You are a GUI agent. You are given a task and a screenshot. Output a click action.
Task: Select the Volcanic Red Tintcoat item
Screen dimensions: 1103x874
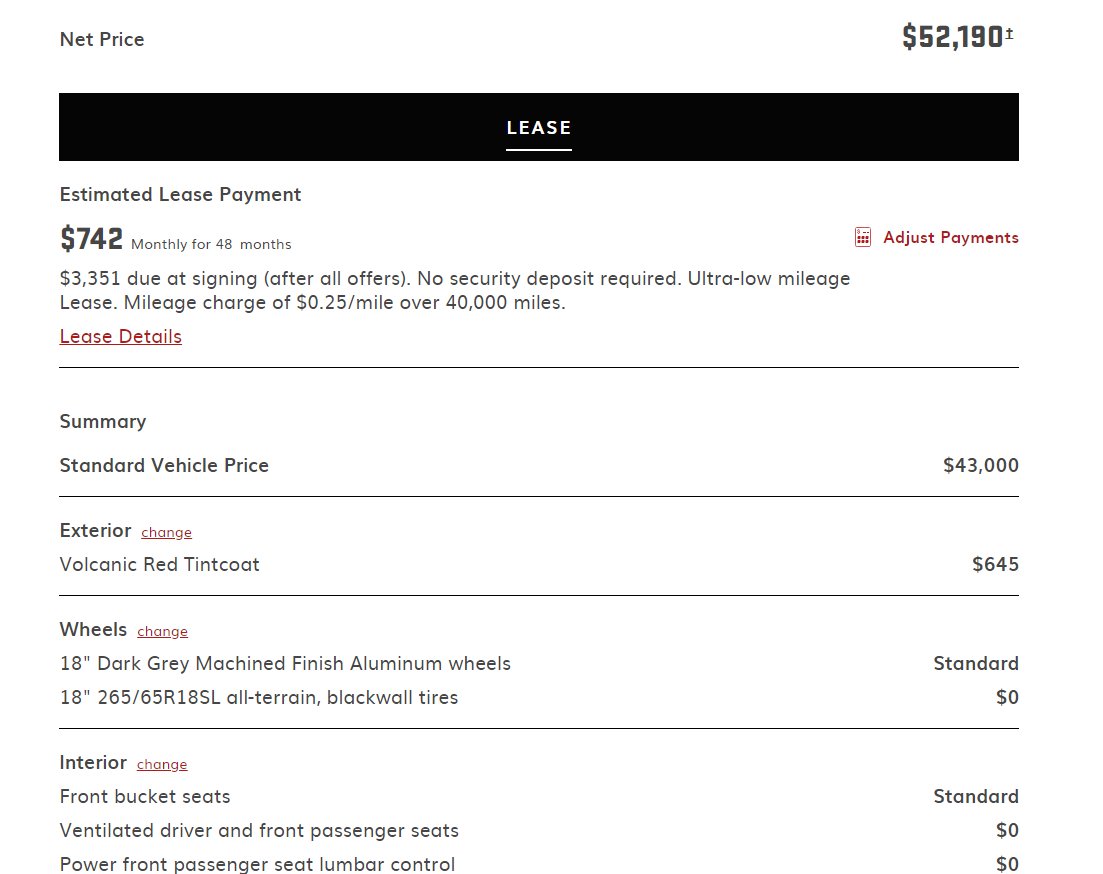(x=160, y=564)
